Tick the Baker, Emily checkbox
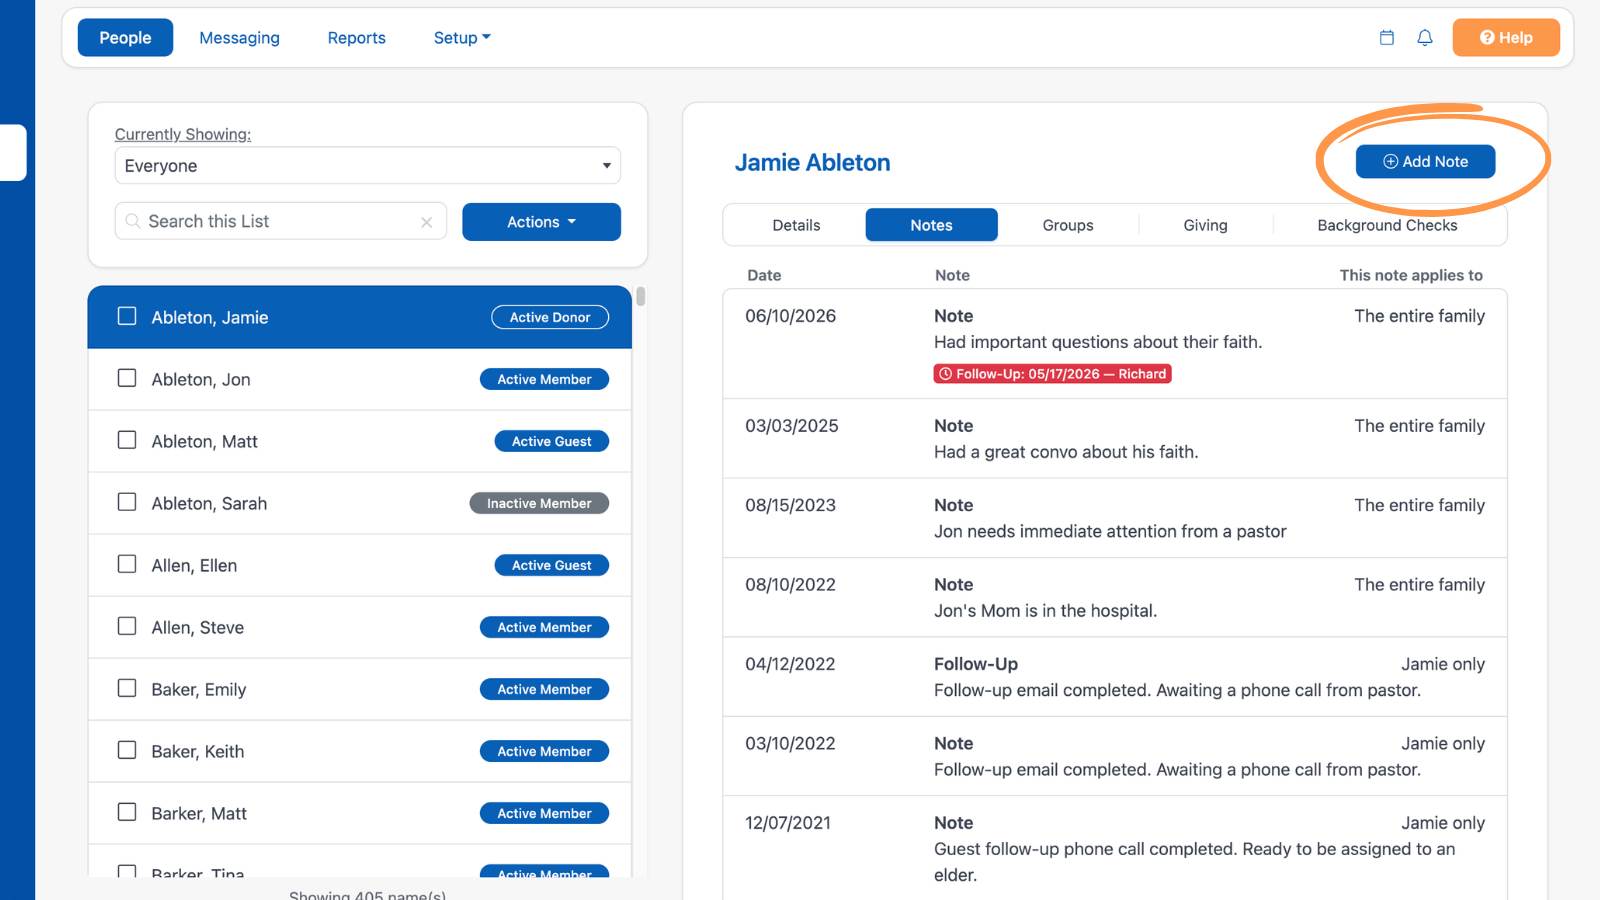The width and height of the screenshot is (1600, 900). [x=127, y=688]
